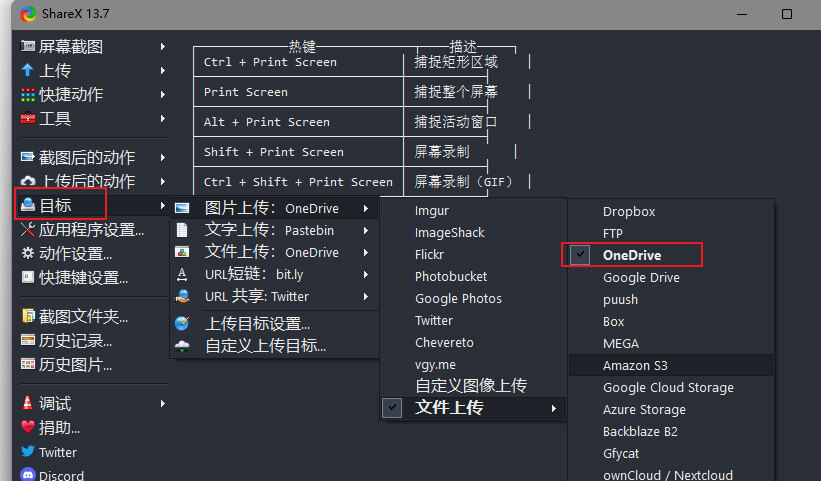
Task: Click the 屏幕截图 capture icon
Action: [x=28, y=46]
